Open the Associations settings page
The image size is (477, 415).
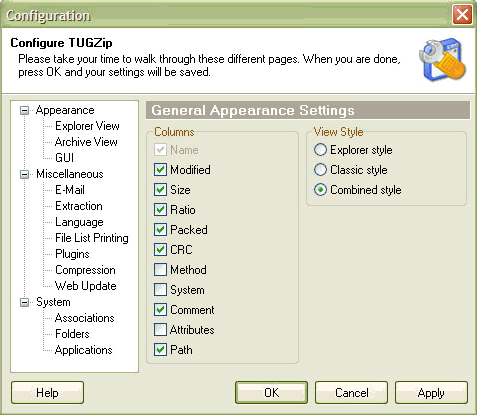tap(85, 318)
